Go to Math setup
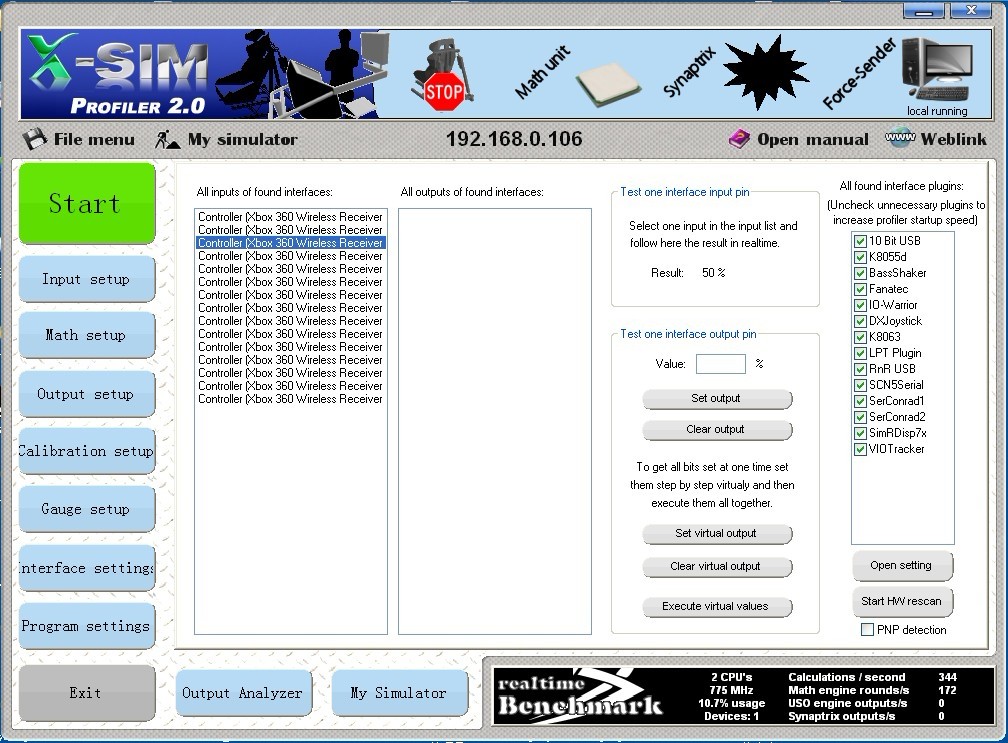This screenshot has width=1008, height=743. coord(87,335)
